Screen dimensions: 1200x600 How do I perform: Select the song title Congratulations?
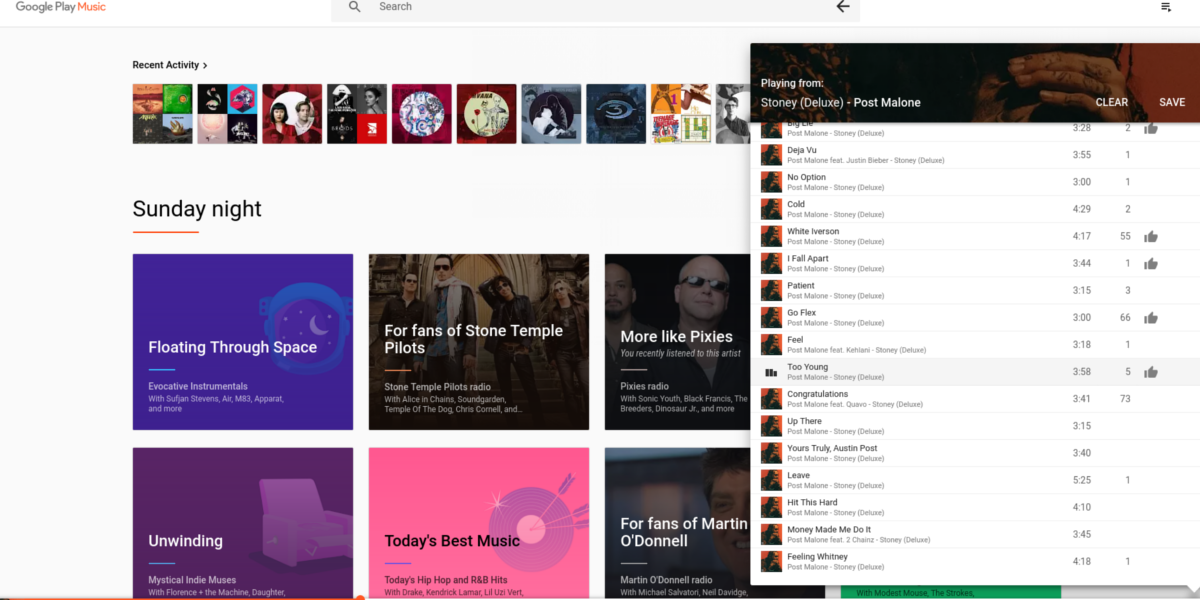pos(817,394)
